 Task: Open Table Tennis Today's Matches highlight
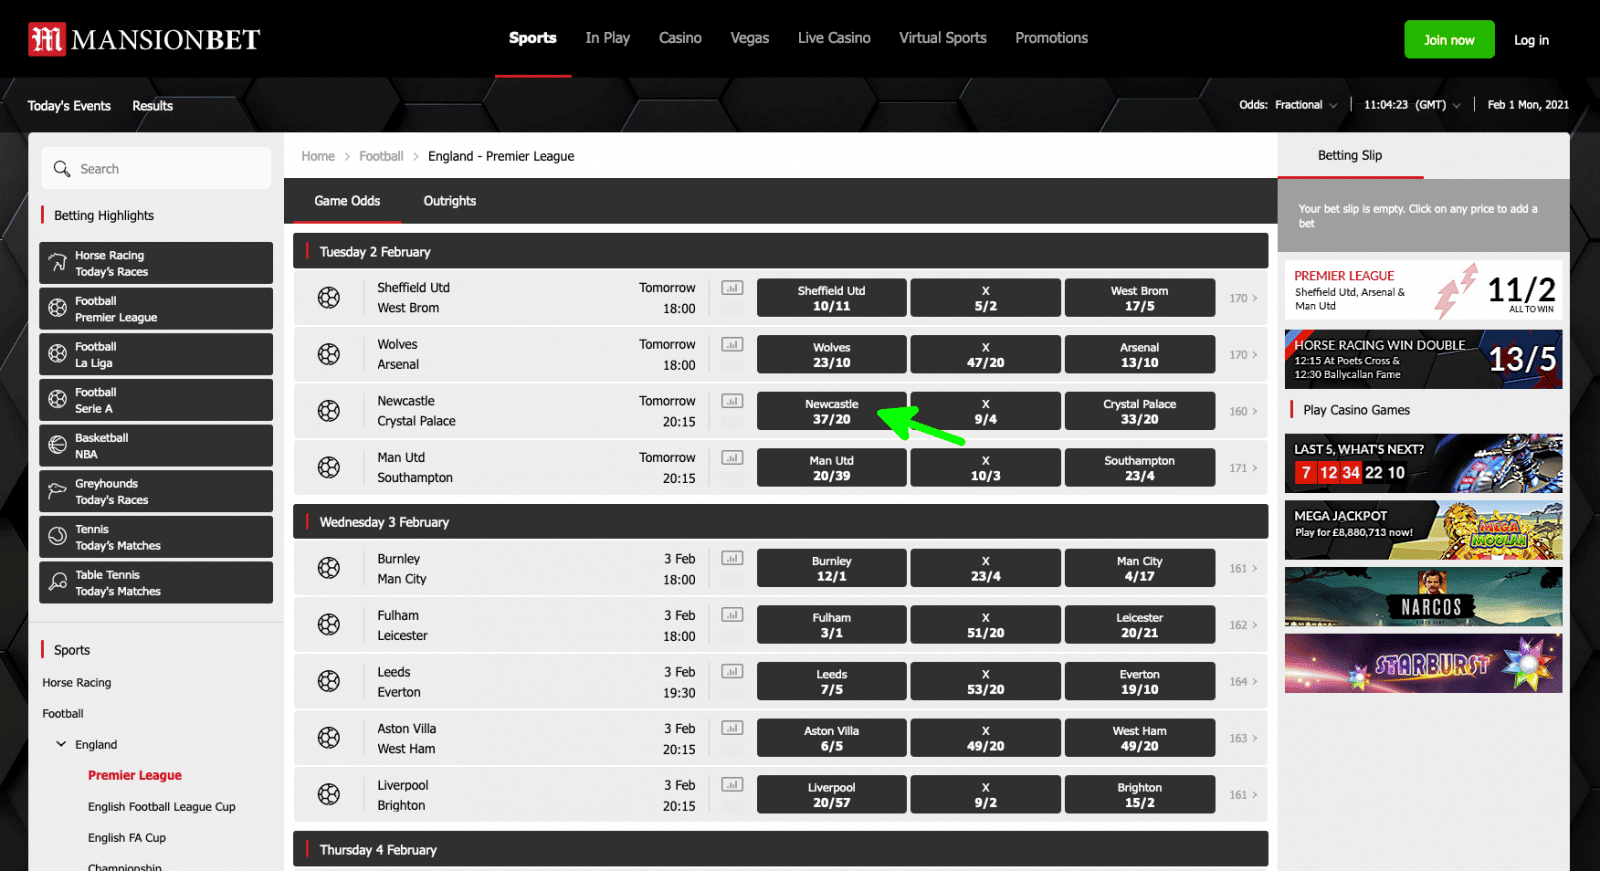pos(156,583)
